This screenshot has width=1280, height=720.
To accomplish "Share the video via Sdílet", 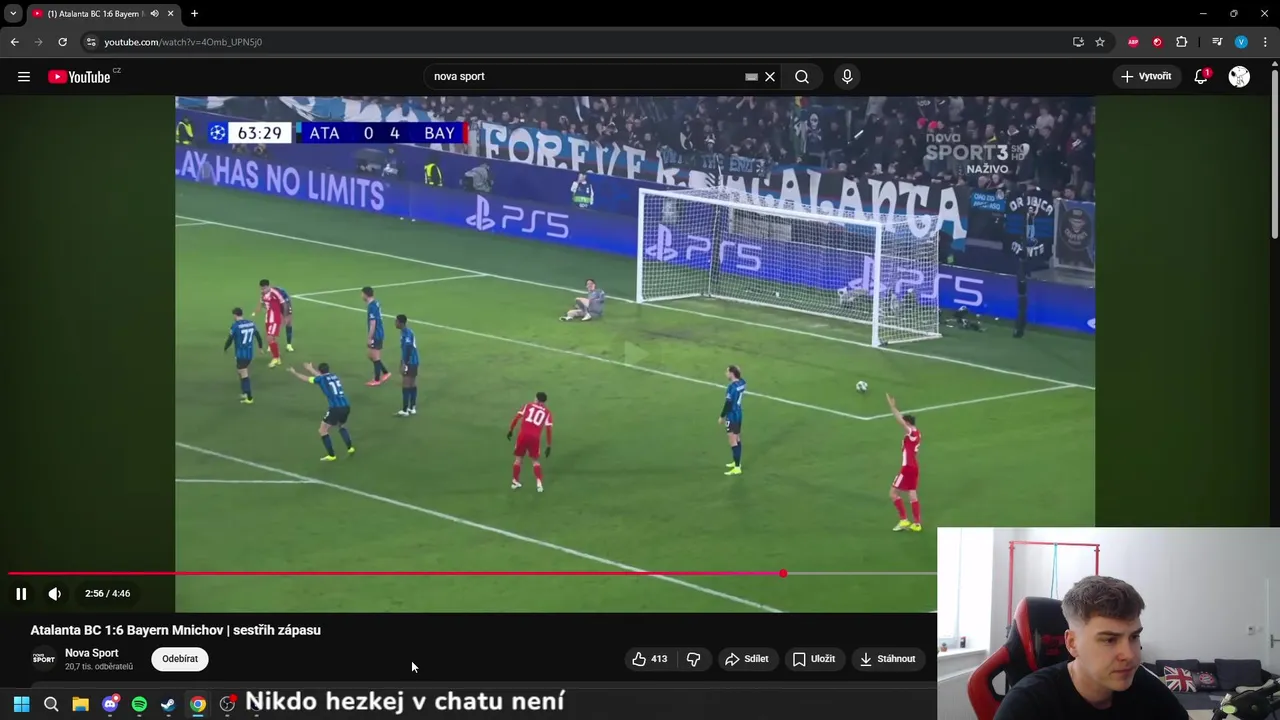I will [x=747, y=659].
